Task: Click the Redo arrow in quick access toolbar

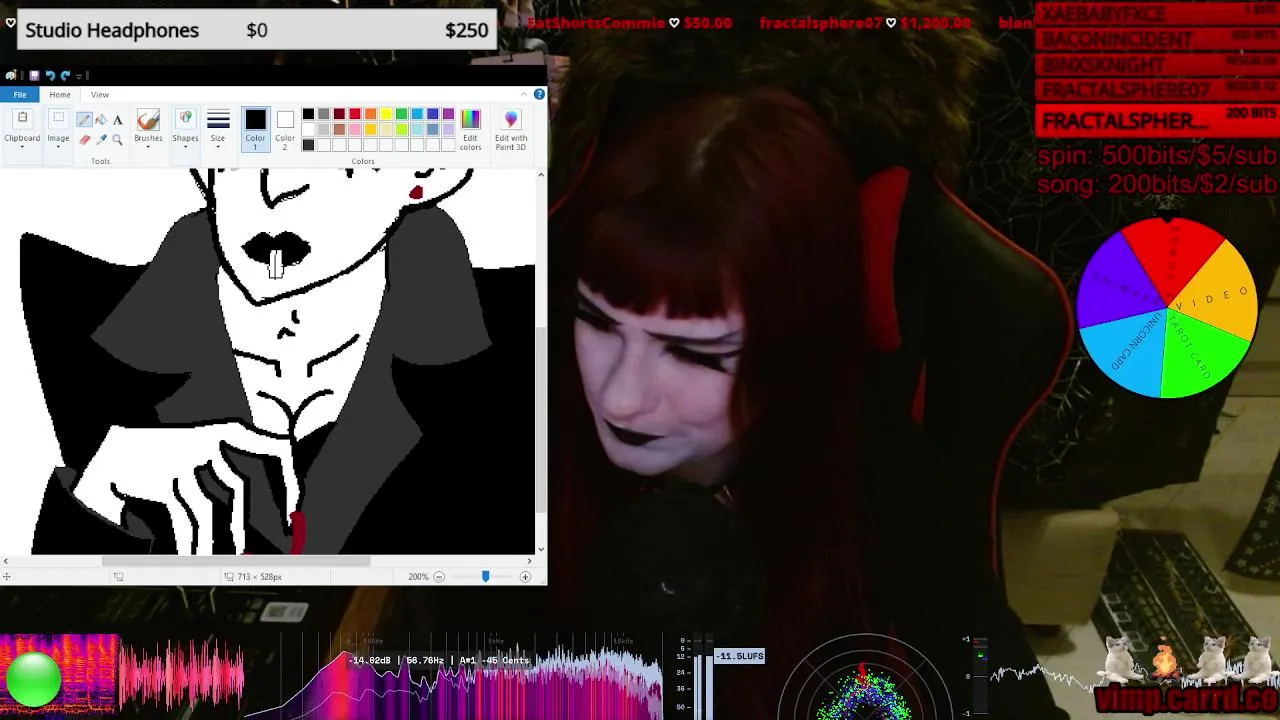Action: click(65, 75)
